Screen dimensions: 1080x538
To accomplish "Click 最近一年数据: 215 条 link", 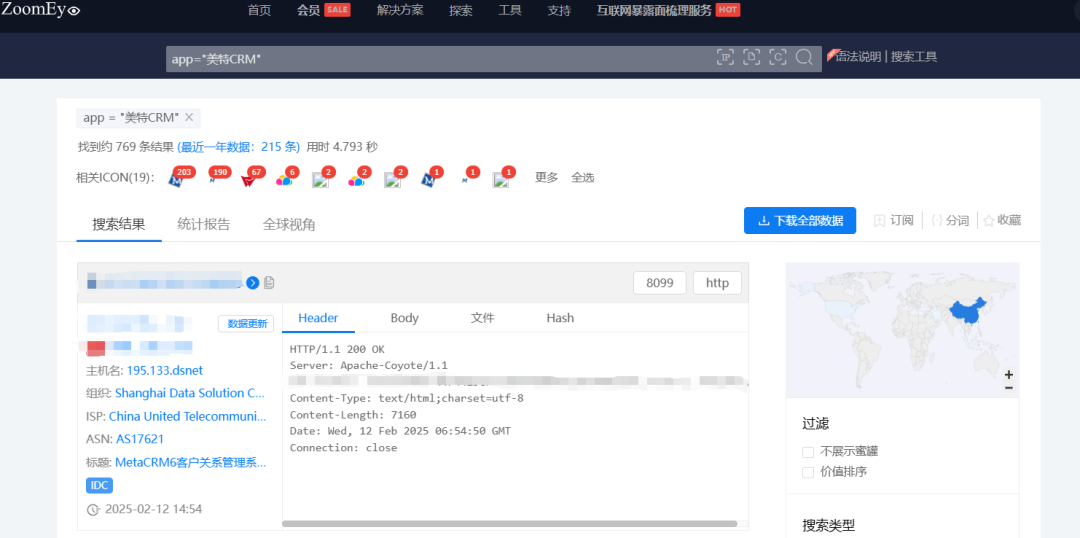I will pos(238,147).
